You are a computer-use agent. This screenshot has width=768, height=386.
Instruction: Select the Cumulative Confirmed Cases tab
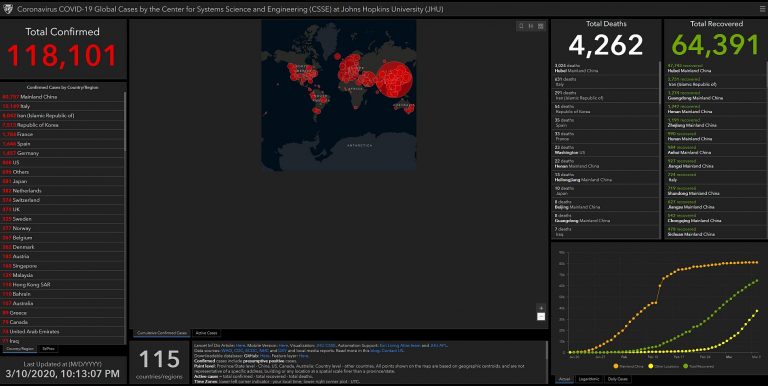pos(162,333)
